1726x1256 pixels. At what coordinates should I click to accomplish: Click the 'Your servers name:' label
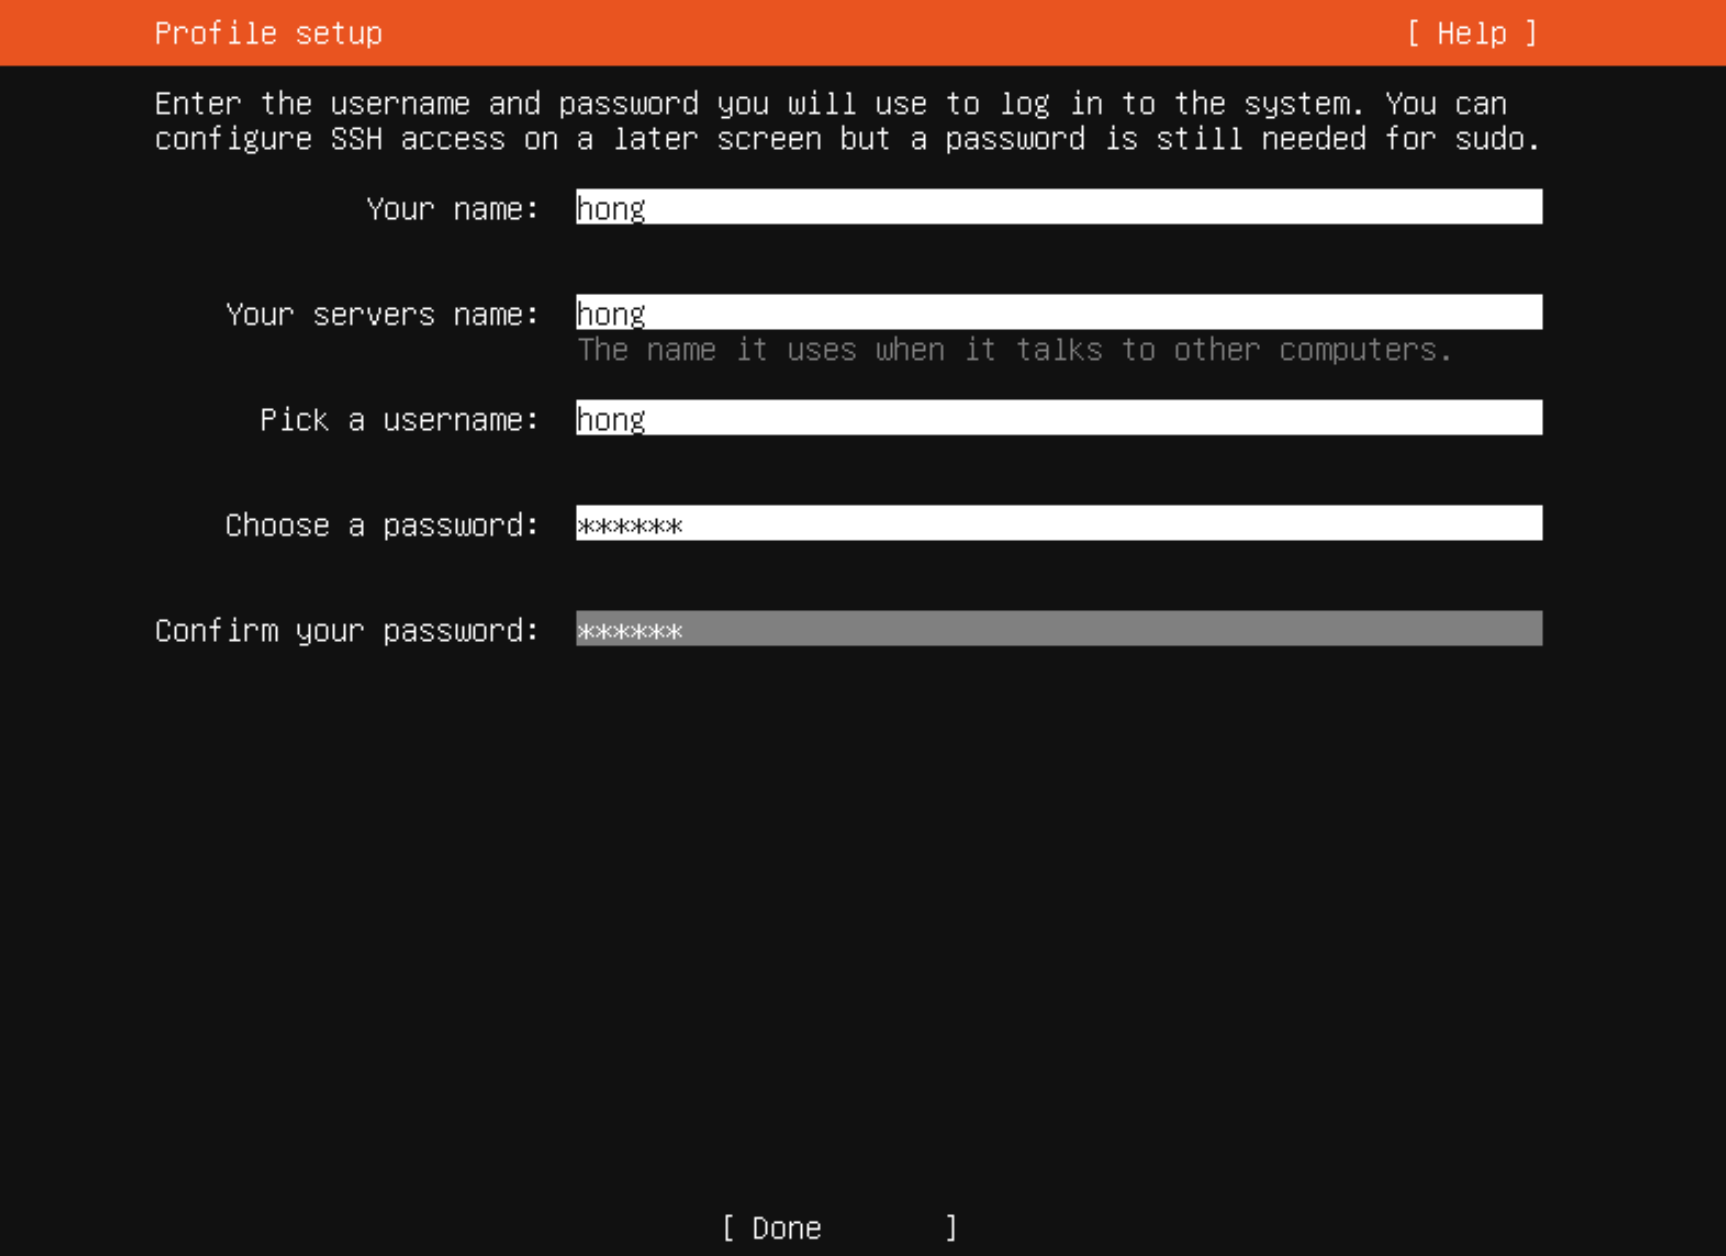(382, 315)
